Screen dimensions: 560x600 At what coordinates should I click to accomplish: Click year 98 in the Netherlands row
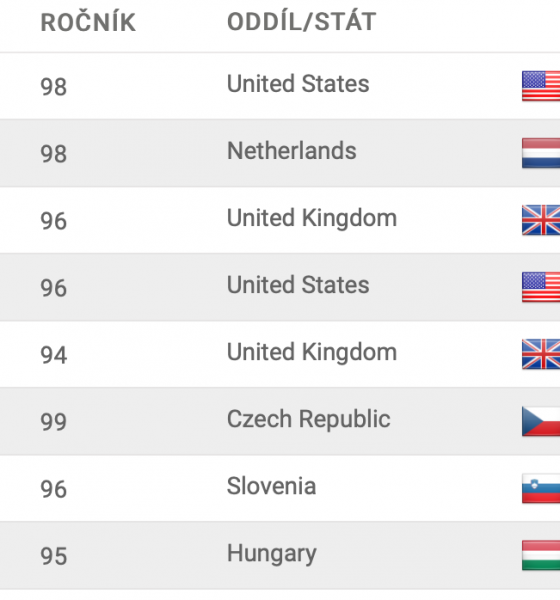(x=54, y=154)
